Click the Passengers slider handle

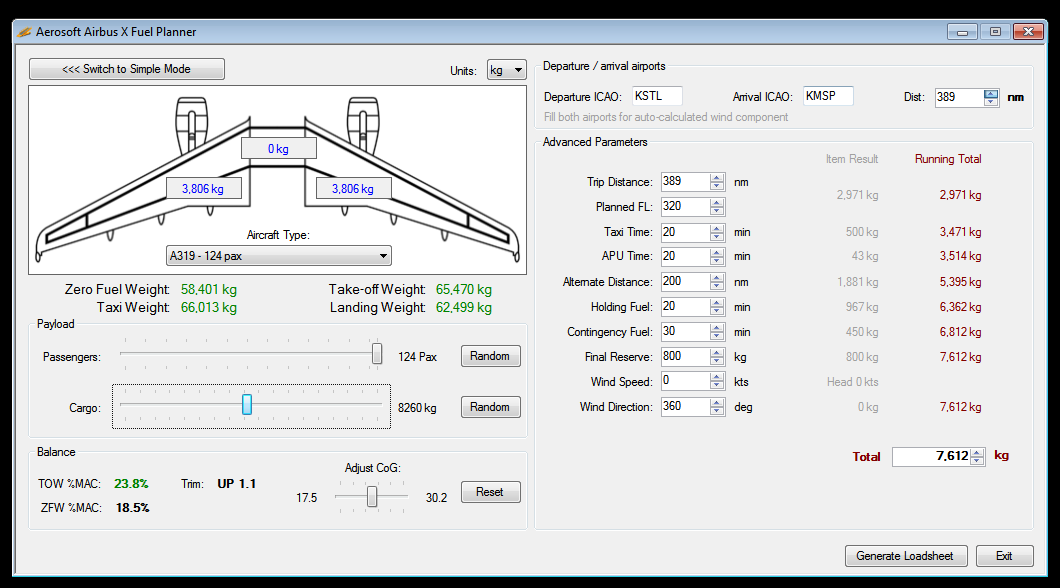pos(377,354)
